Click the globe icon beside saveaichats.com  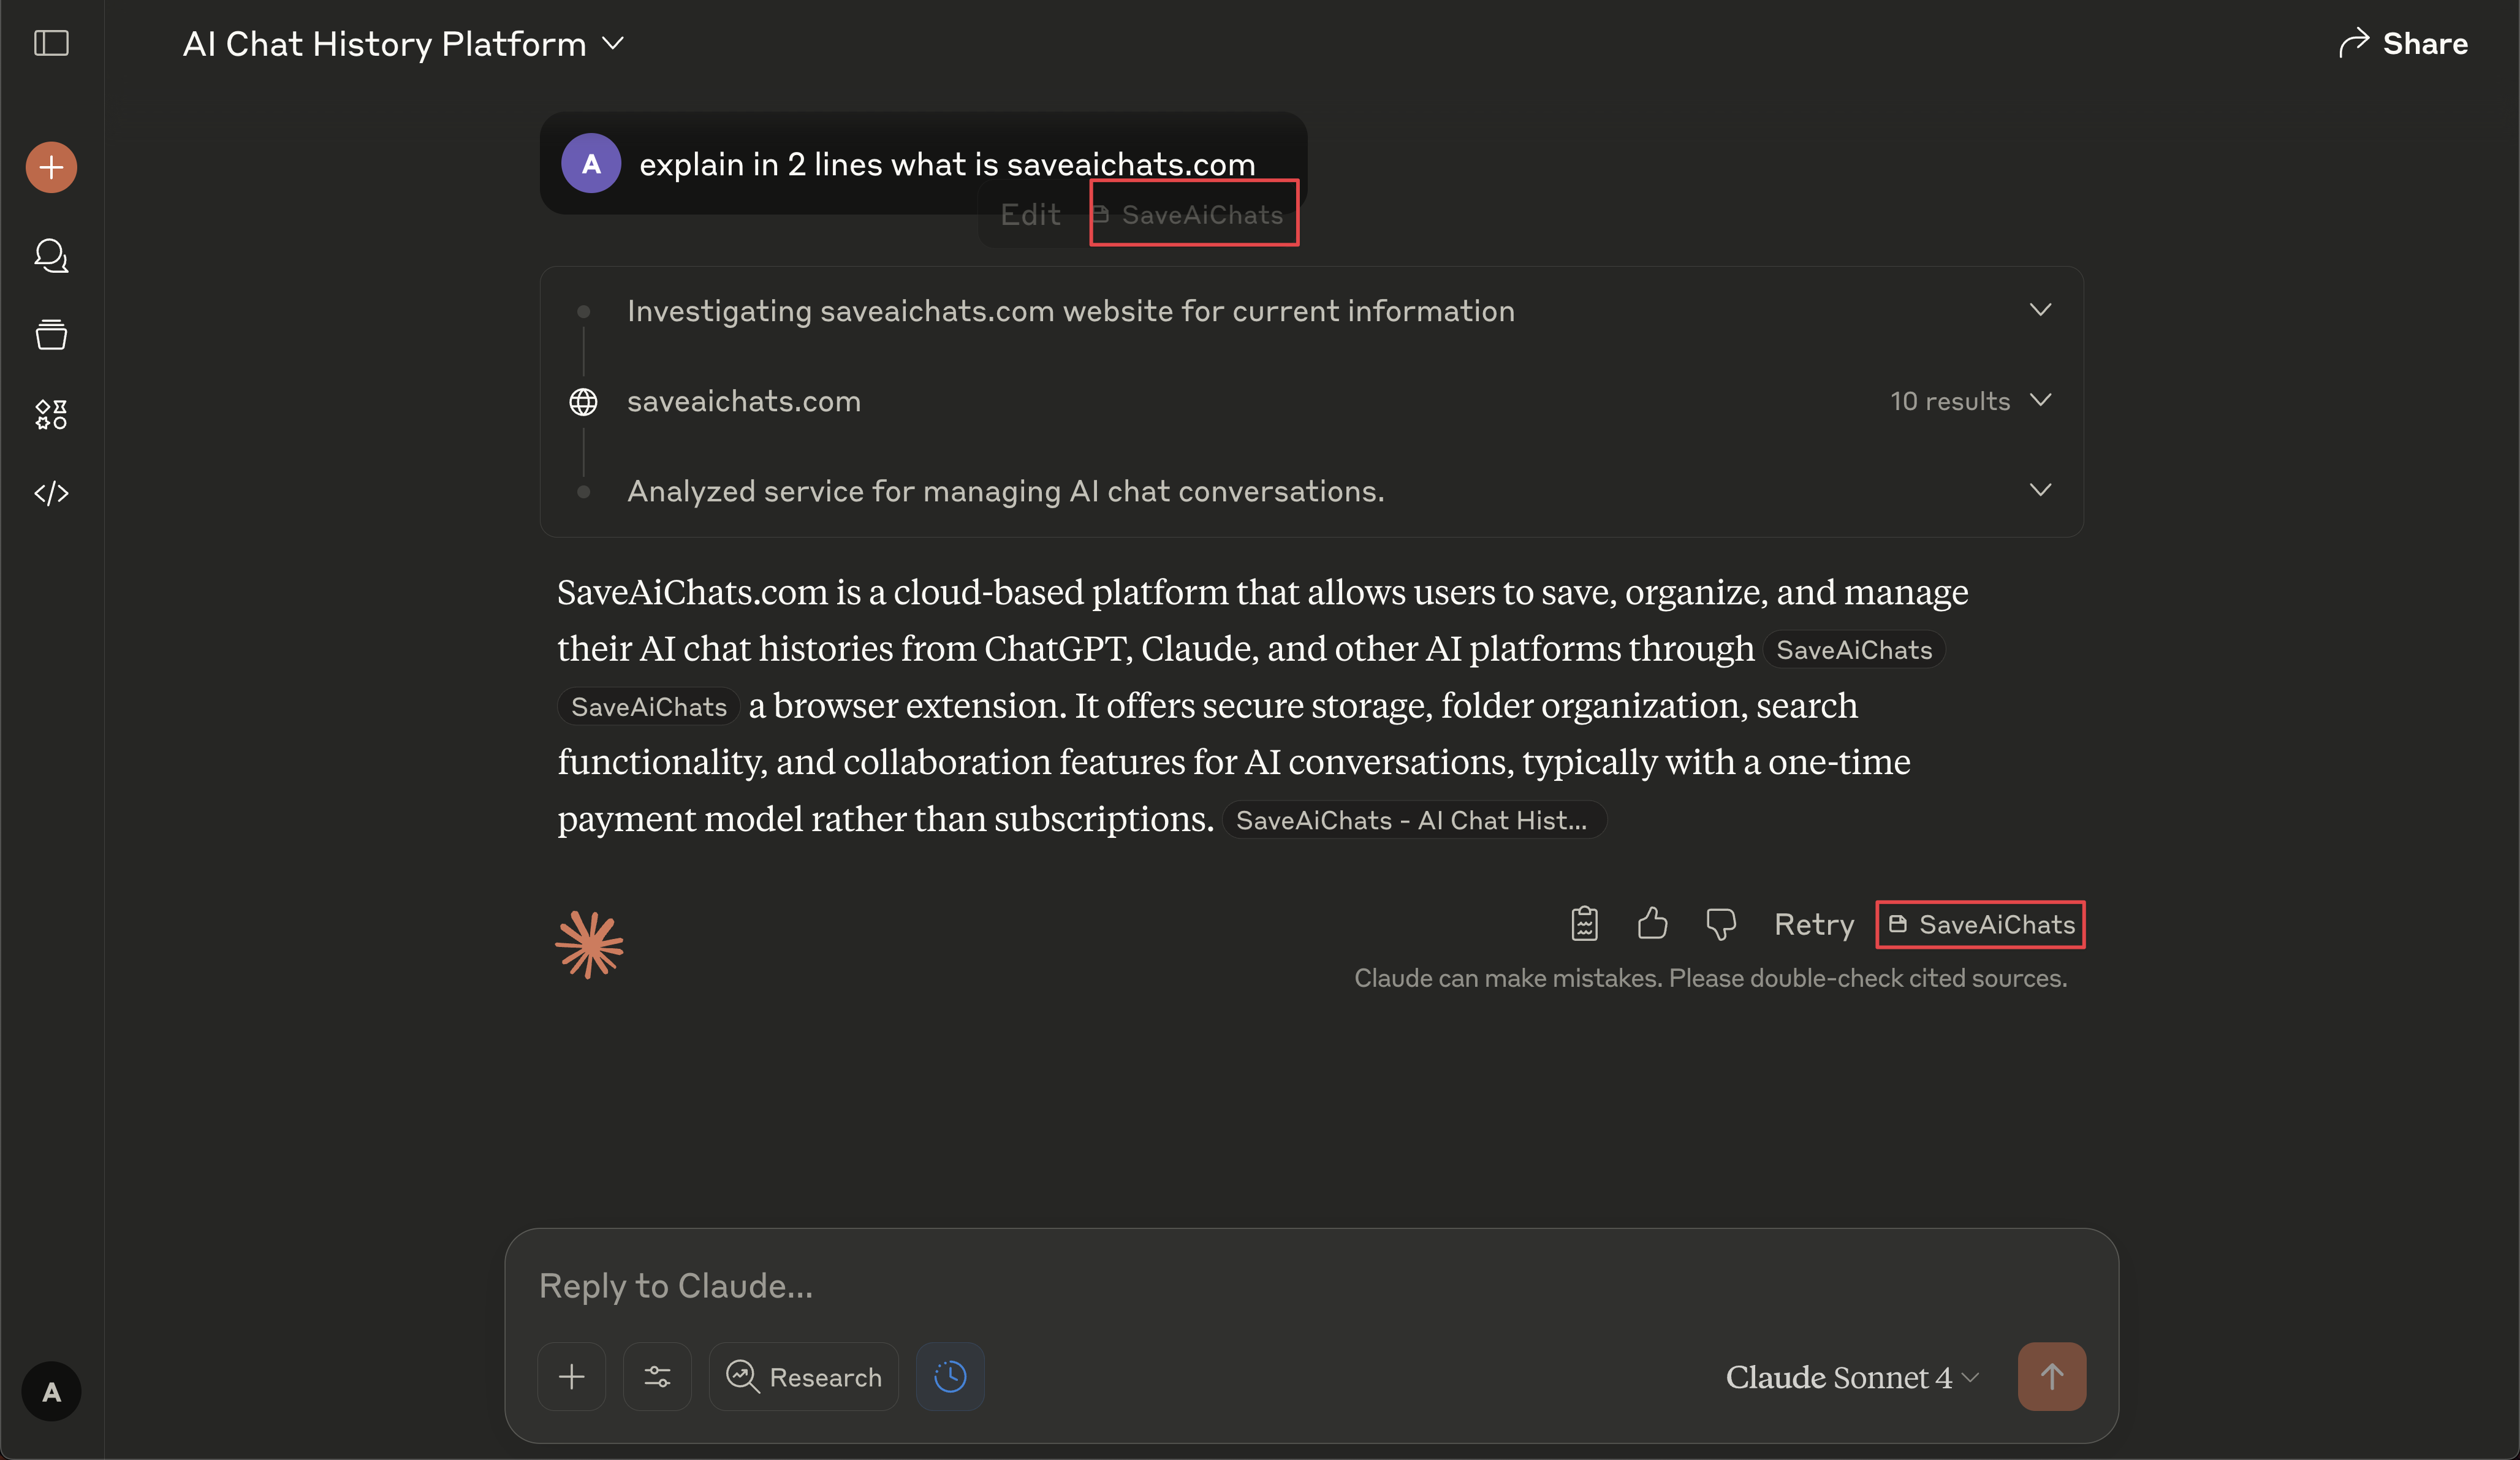coord(583,401)
